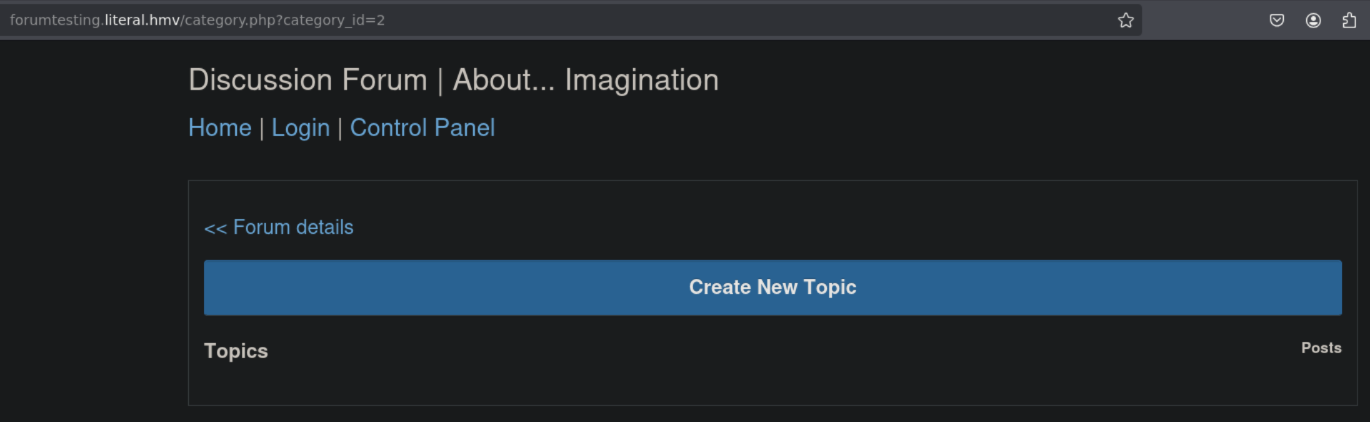Click the category_id=2 part of the URL
The image size is (1370, 422).
334,20
